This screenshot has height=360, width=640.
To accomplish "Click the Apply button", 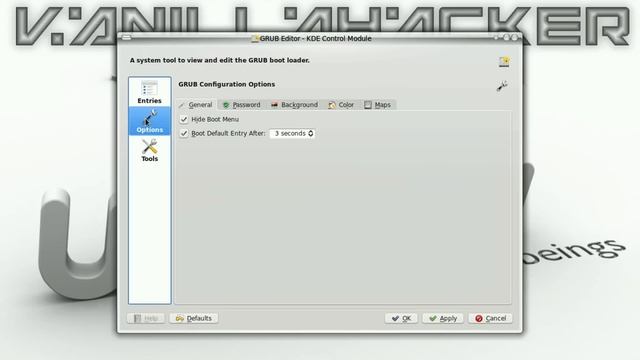I will 443,318.
